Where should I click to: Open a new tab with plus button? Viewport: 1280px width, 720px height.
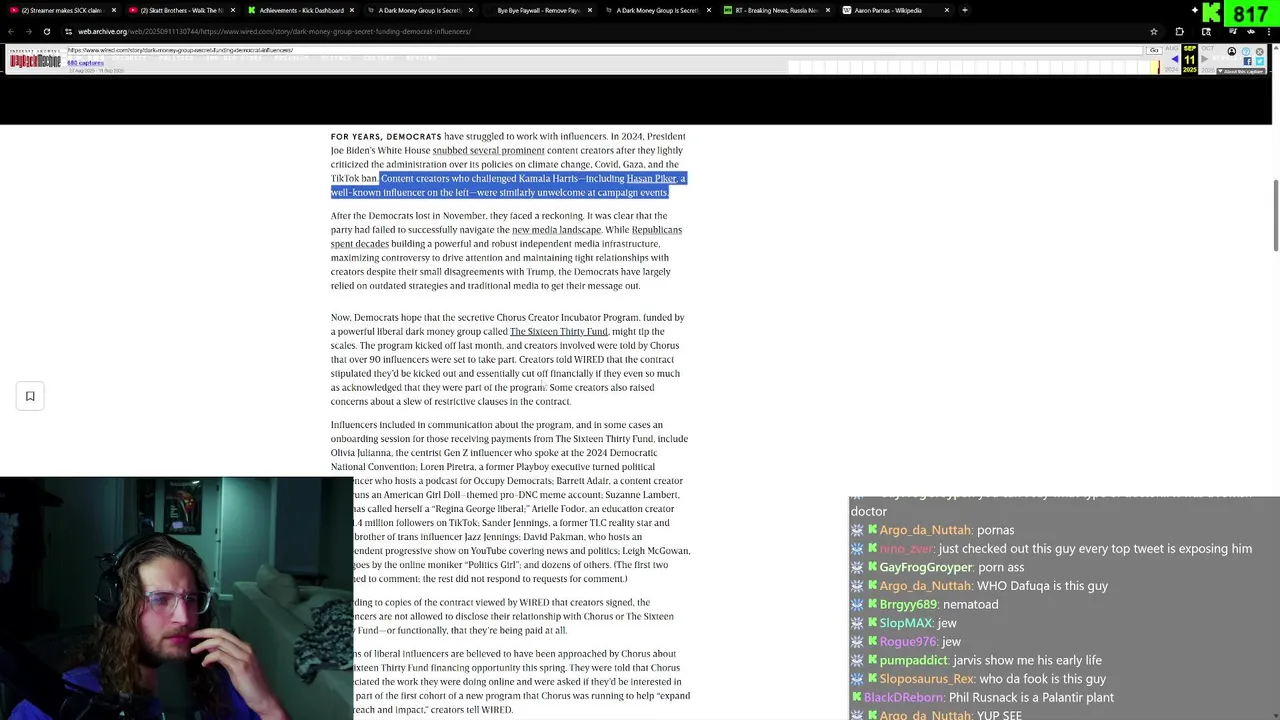tap(964, 10)
